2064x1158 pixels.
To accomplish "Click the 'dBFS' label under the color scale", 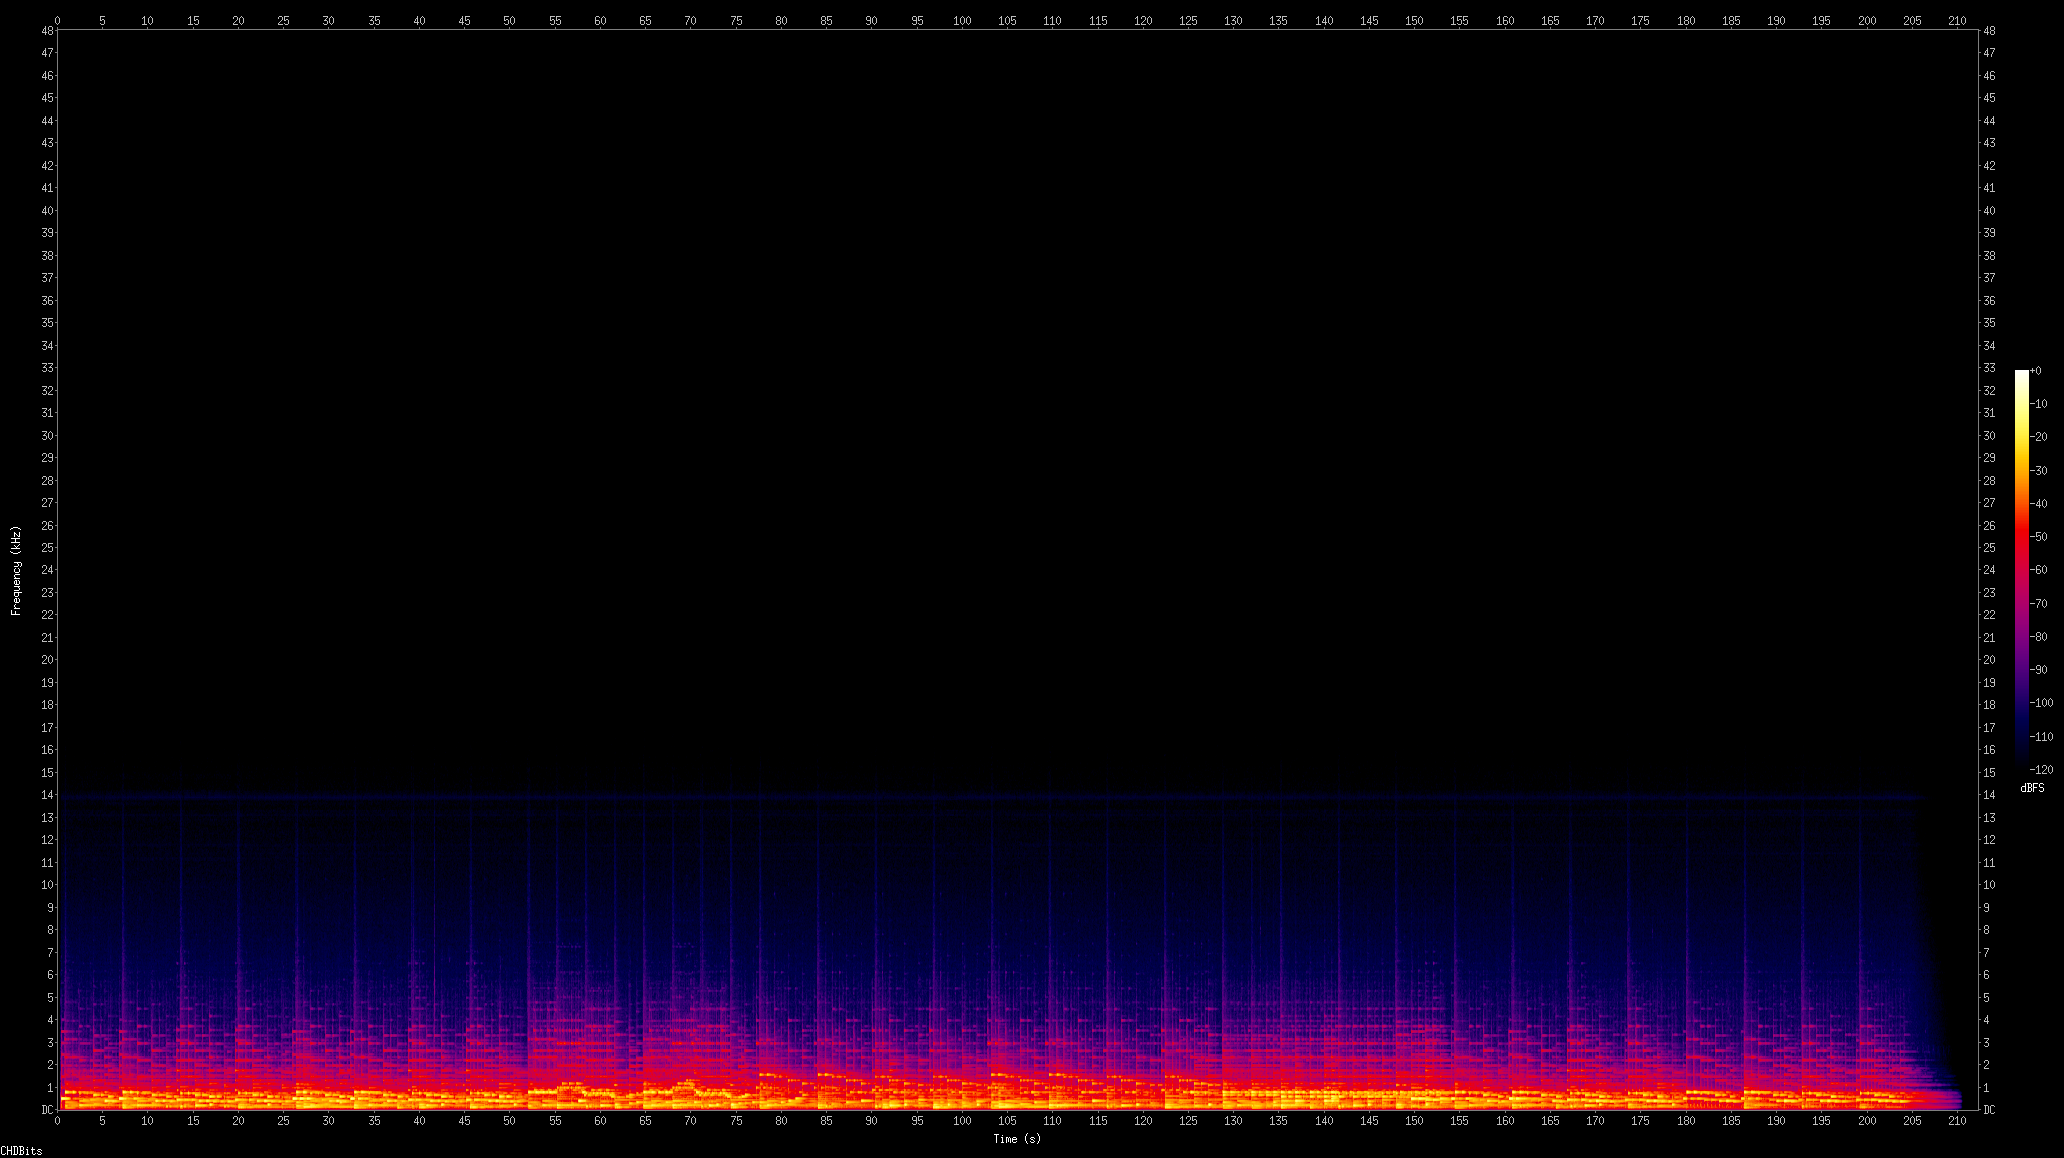I will click(2032, 788).
